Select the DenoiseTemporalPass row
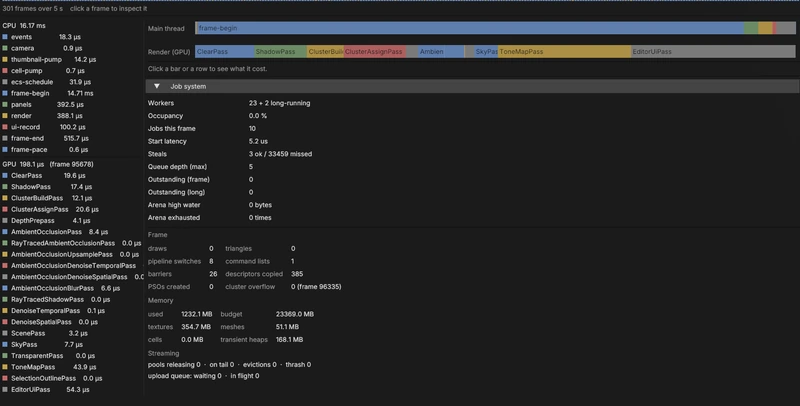800x406 pixels. click(x=54, y=311)
